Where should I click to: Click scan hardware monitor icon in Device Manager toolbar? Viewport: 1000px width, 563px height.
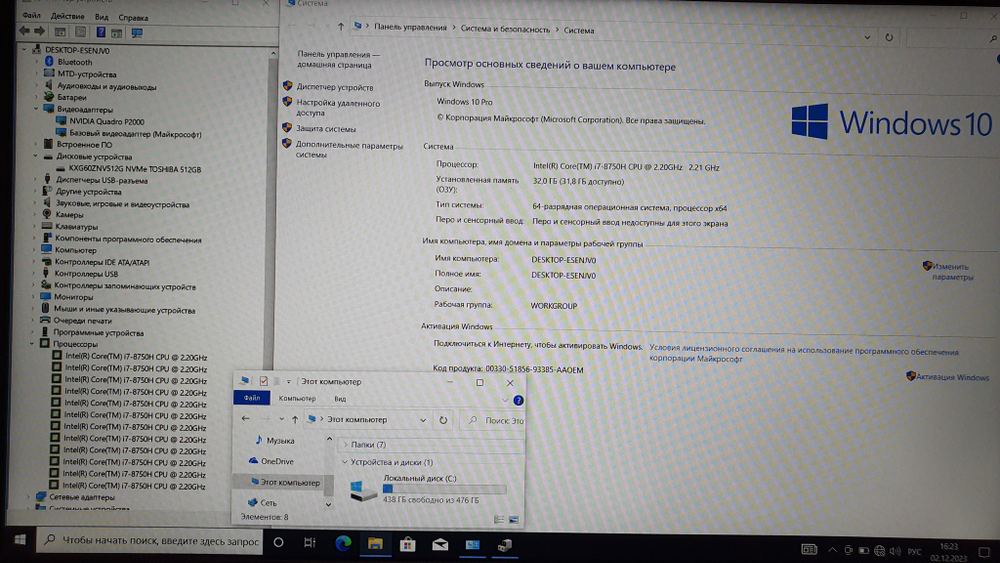(136, 33)
